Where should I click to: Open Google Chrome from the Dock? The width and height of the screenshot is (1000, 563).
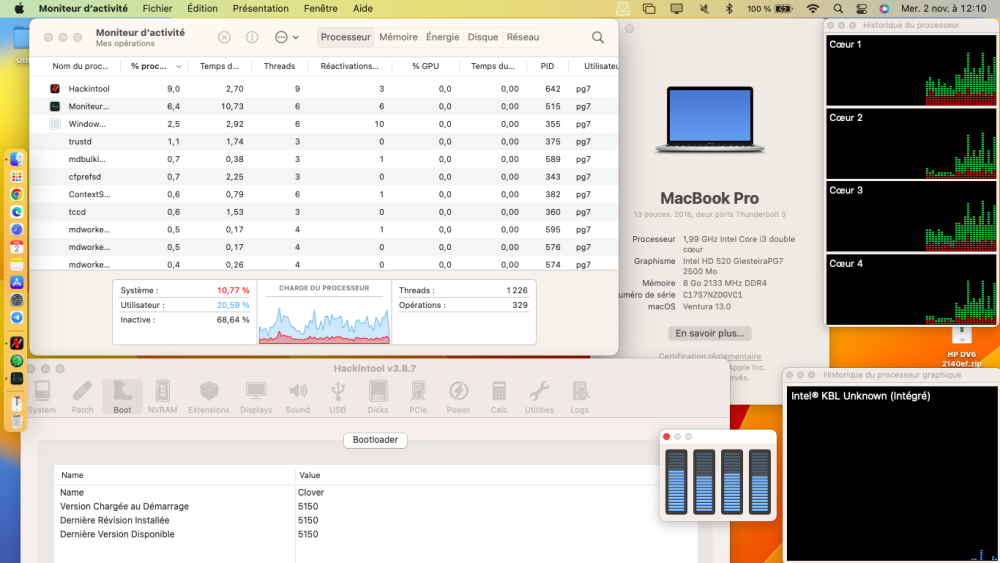(17, 194)
